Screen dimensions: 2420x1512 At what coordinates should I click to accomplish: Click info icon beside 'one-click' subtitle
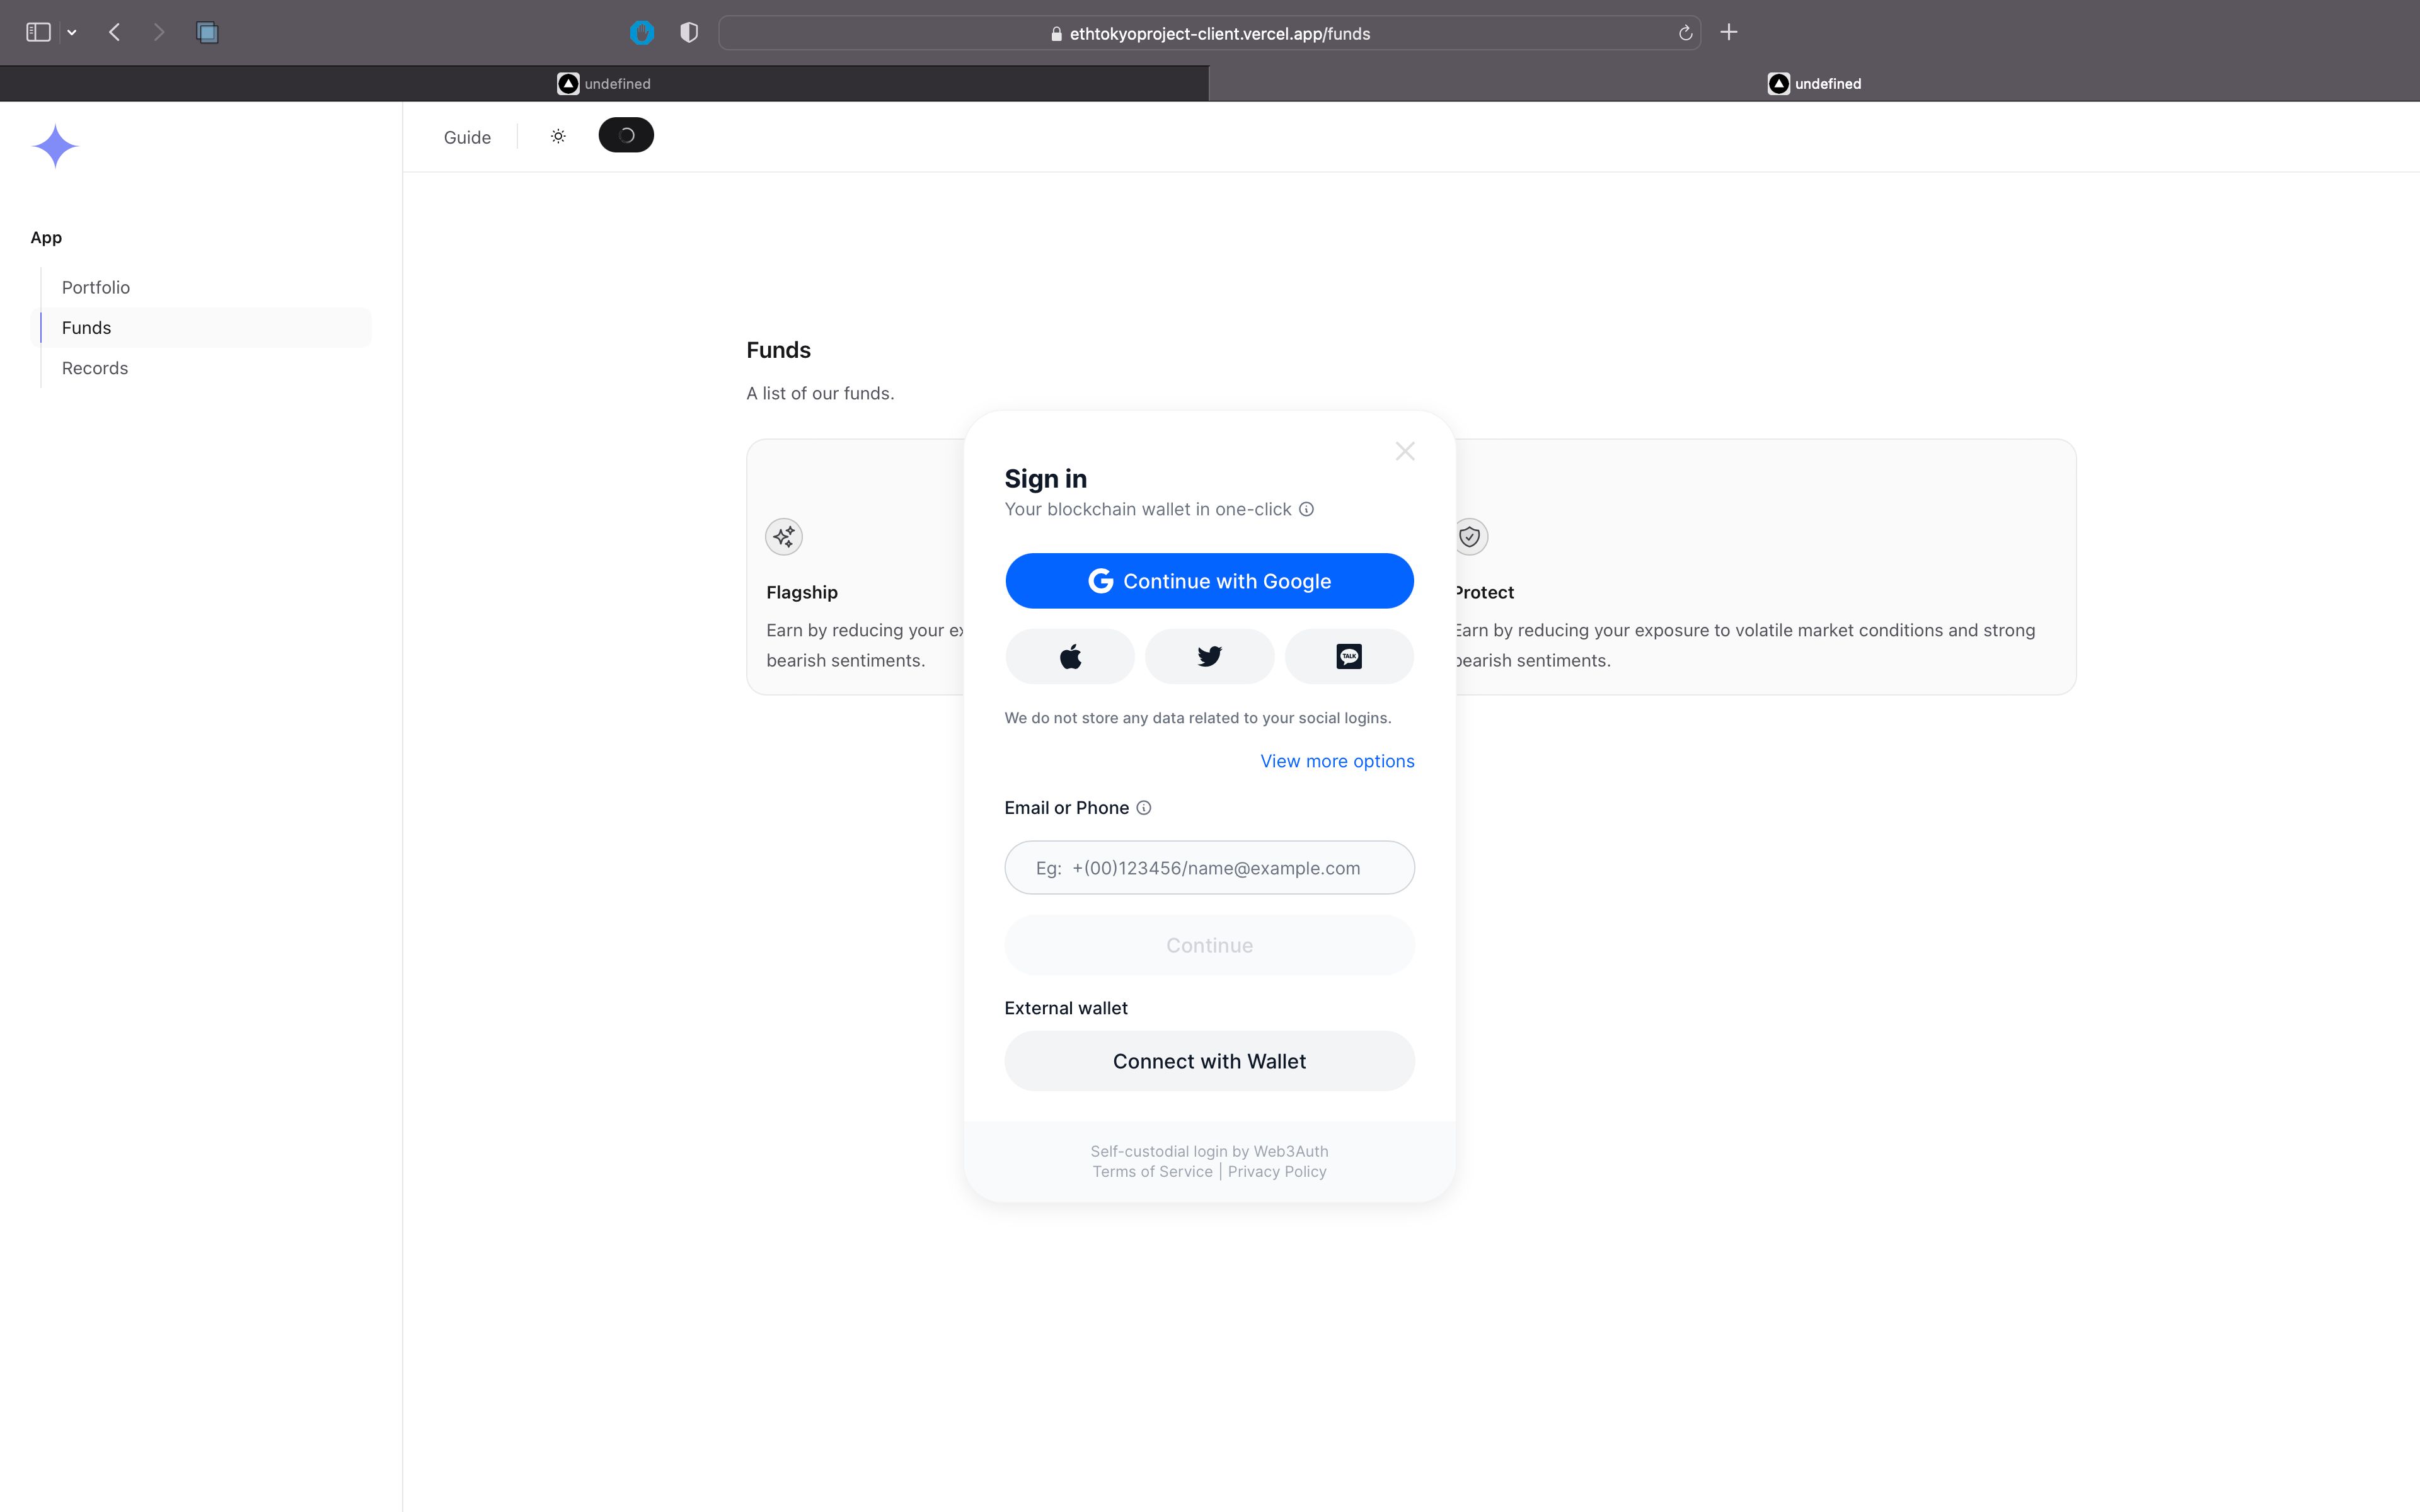[1306, 509]
